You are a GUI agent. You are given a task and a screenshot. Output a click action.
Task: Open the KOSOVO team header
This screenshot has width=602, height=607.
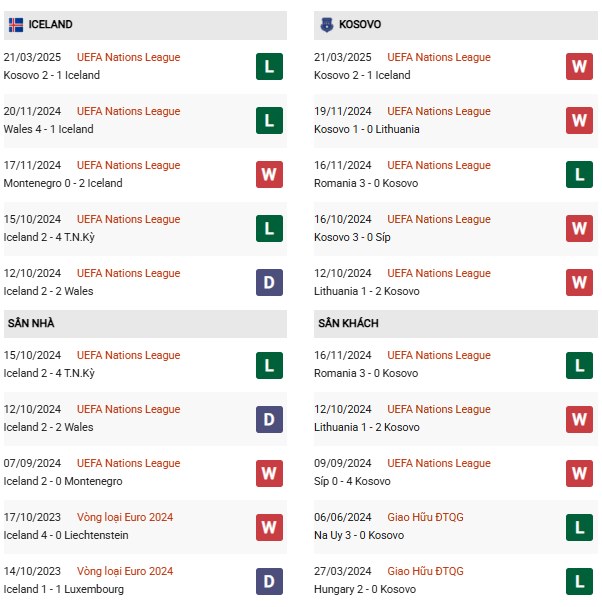pos(456,25)
